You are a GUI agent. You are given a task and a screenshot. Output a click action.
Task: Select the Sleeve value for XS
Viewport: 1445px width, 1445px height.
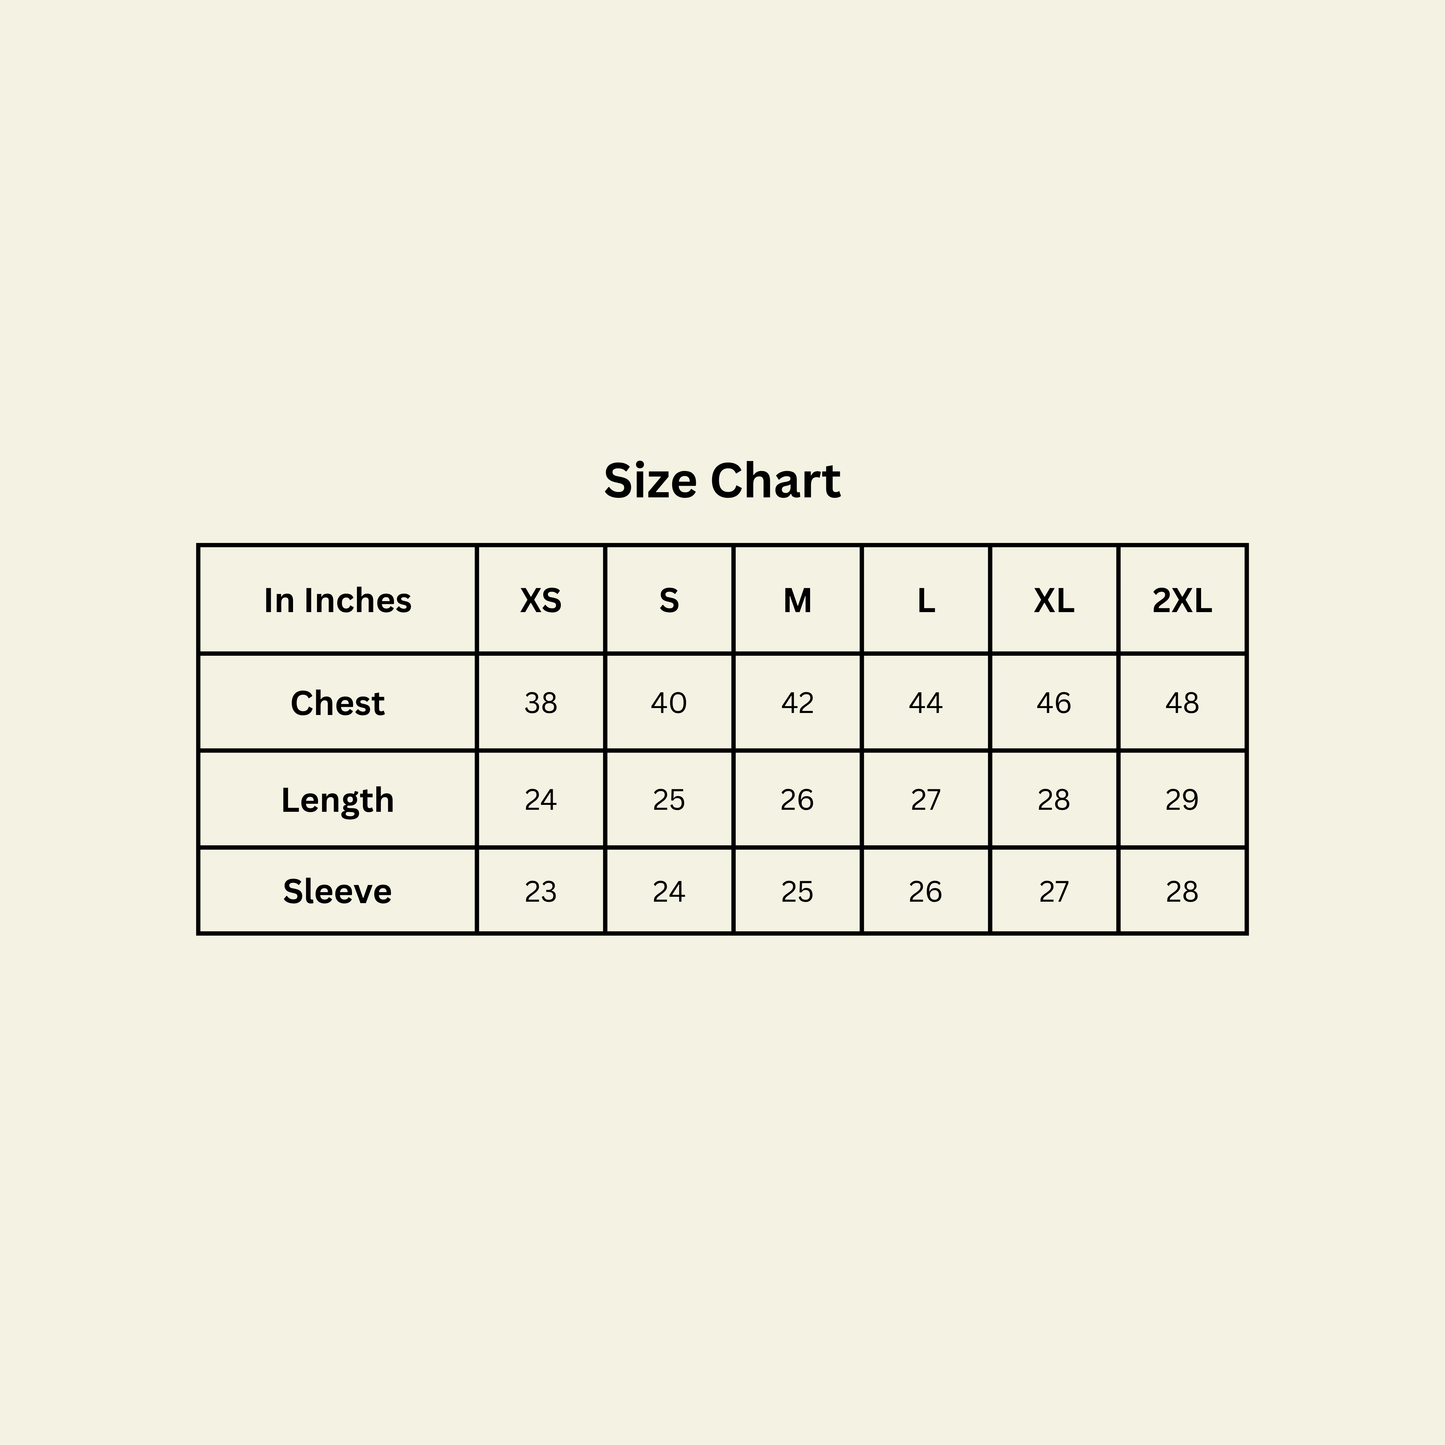(x=541, y=891)
